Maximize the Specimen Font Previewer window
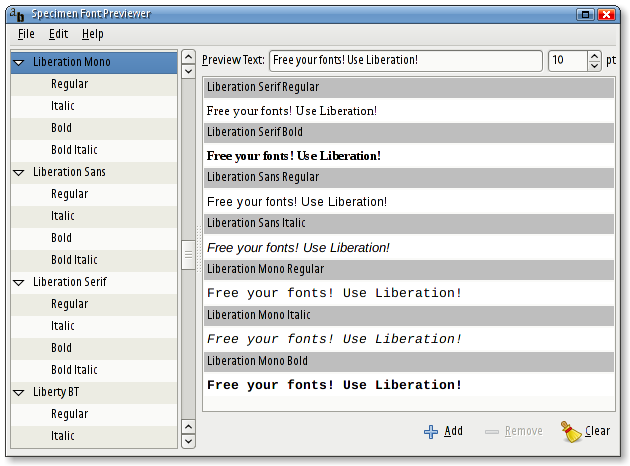The width and height of the screenshot is (630, 466). 585,15
